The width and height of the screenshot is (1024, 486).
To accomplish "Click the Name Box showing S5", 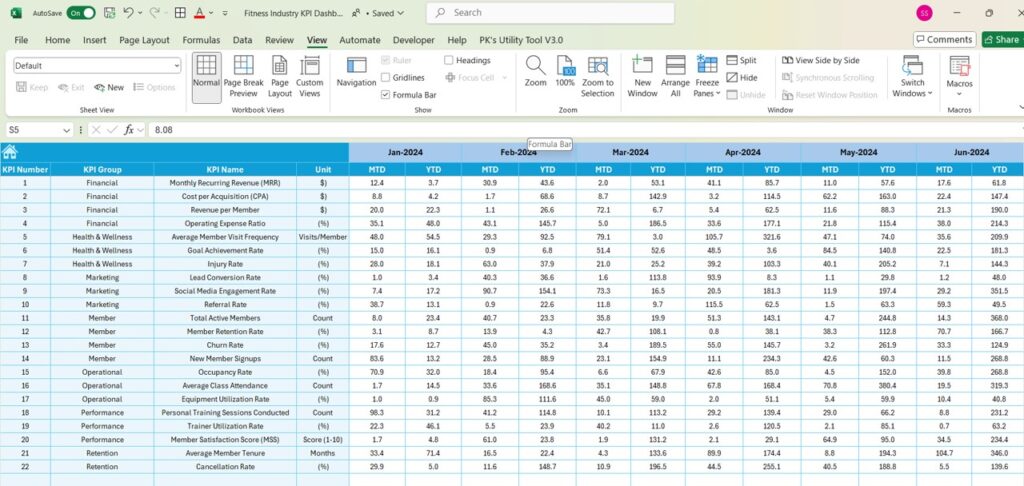I will tap(33, 130).
